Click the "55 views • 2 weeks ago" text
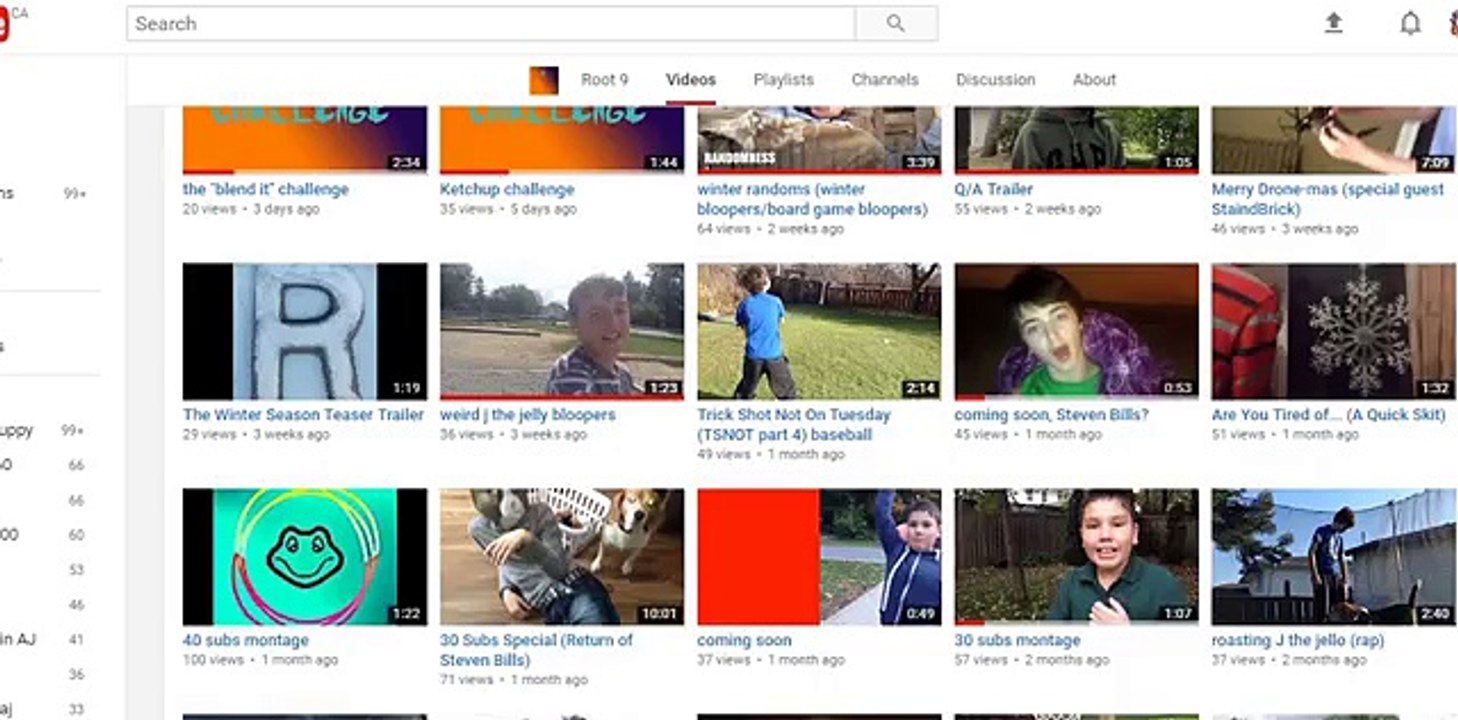Screen dimensions: 1458x720 (x=1028, y=209)
